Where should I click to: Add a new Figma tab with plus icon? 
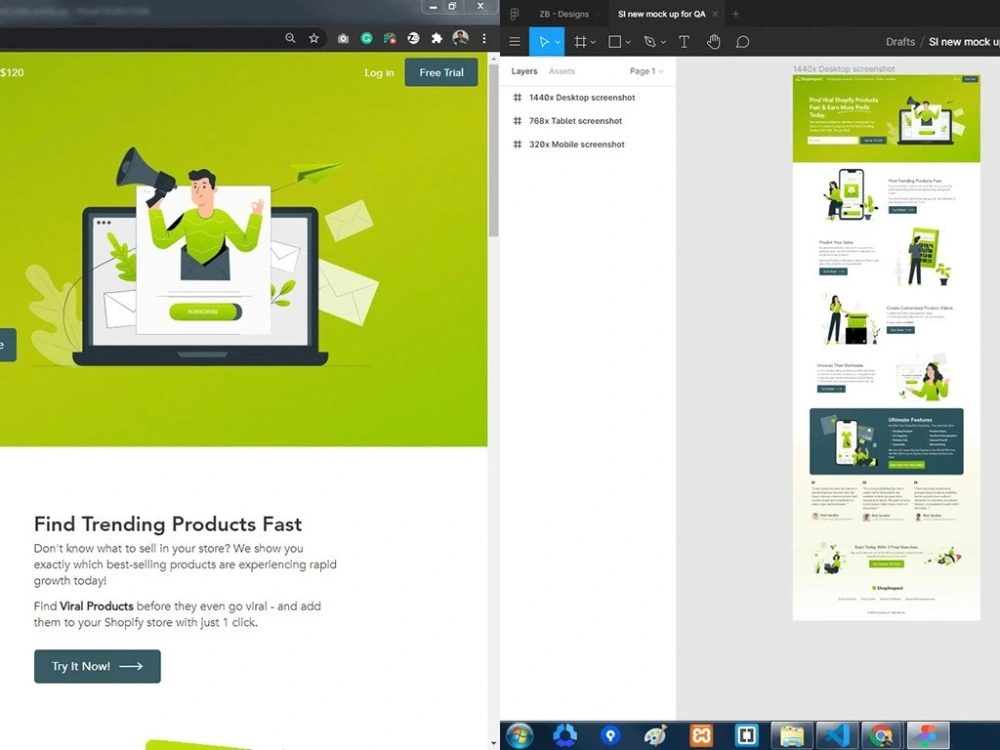click(x=735, y=14)
